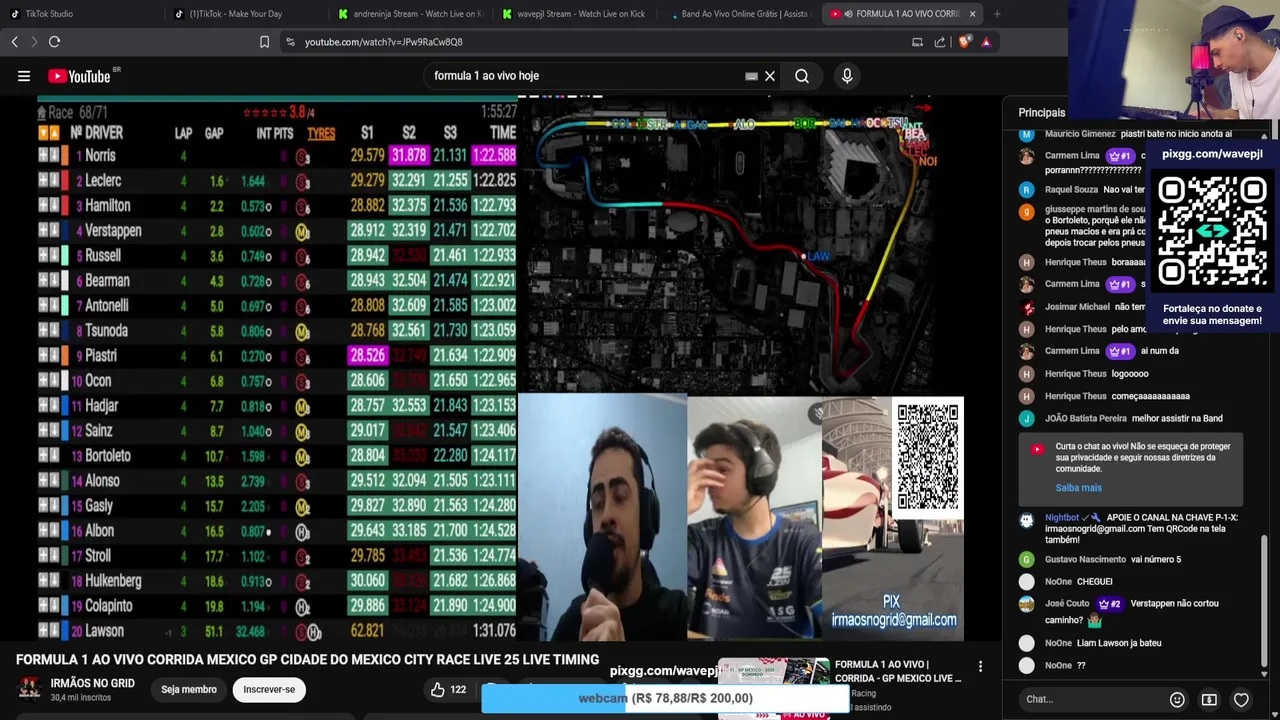Click Verstappen's row in the timing table
The height and width of the screenshot is (720, 1280).
tap(277, 231)
